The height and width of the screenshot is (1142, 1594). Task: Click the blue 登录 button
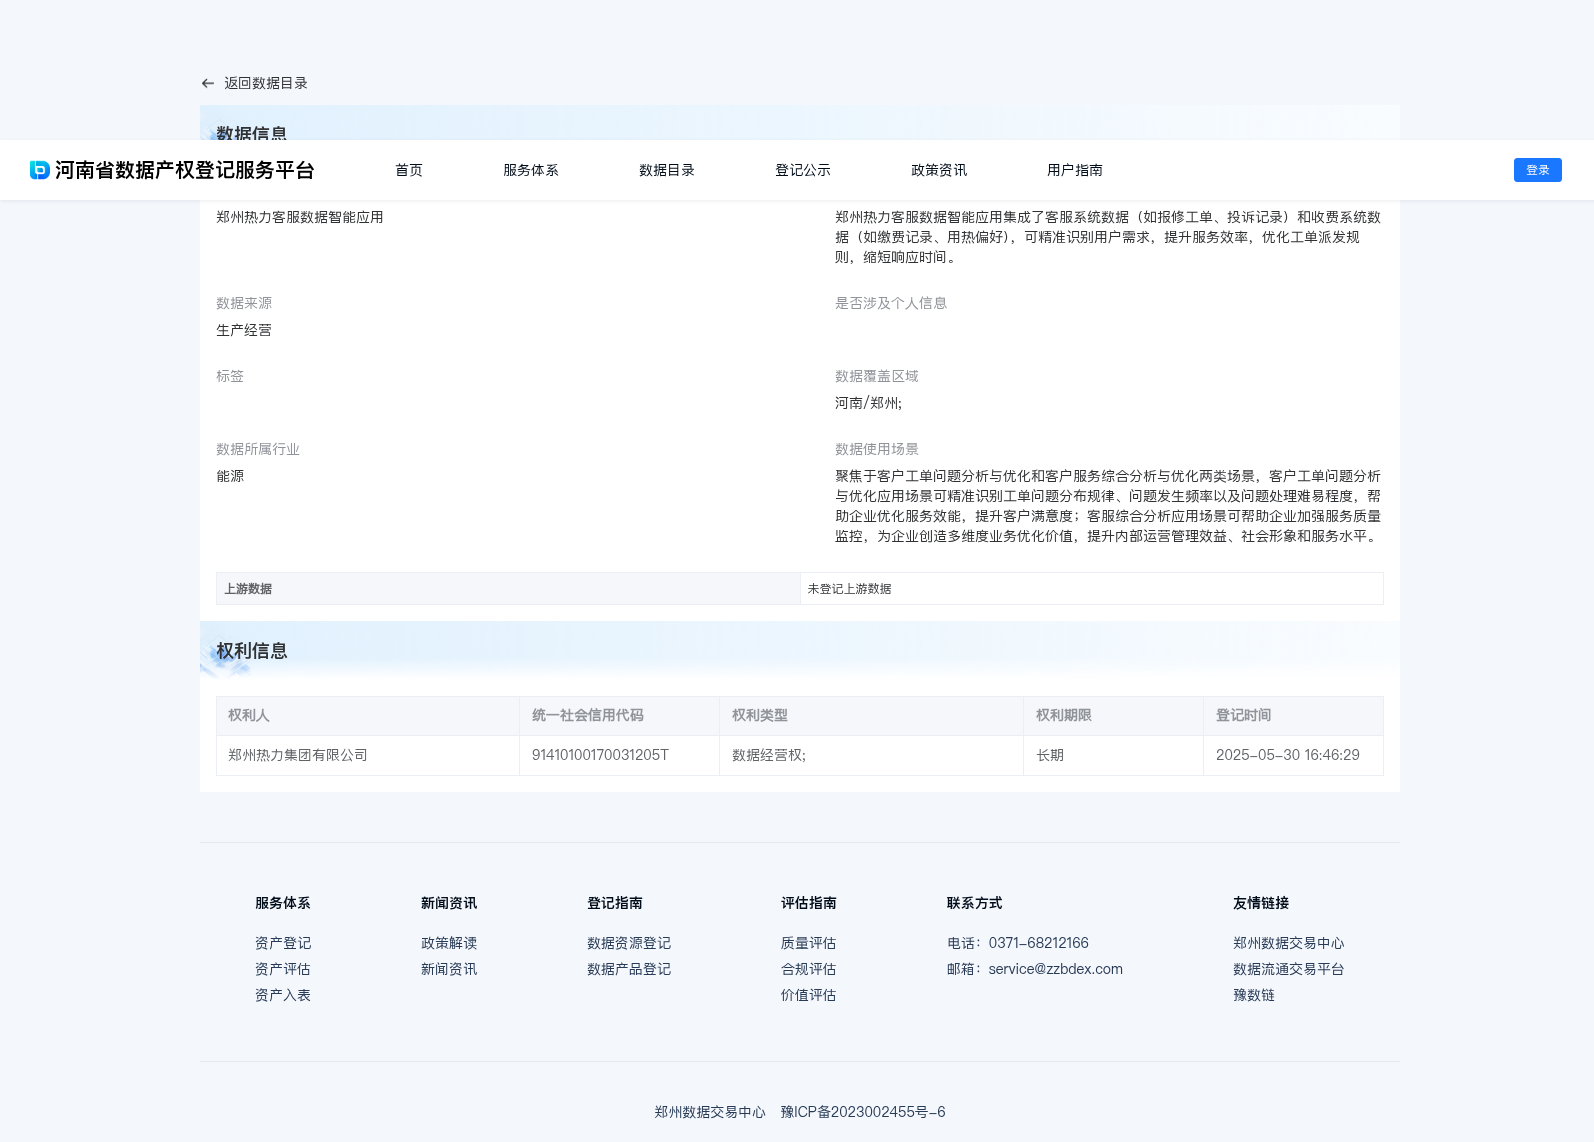(x=1538, y=170)
